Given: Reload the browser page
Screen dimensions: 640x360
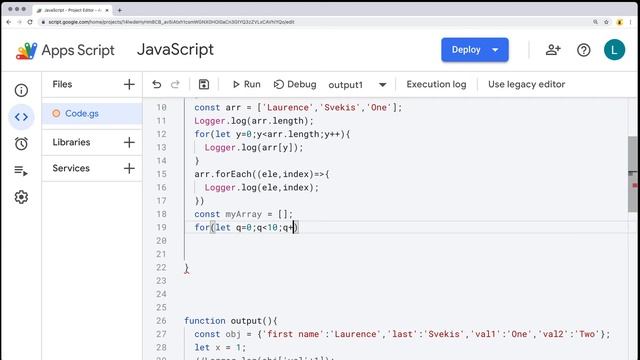Looking at the screenshot, I should [x=30, y=22].
